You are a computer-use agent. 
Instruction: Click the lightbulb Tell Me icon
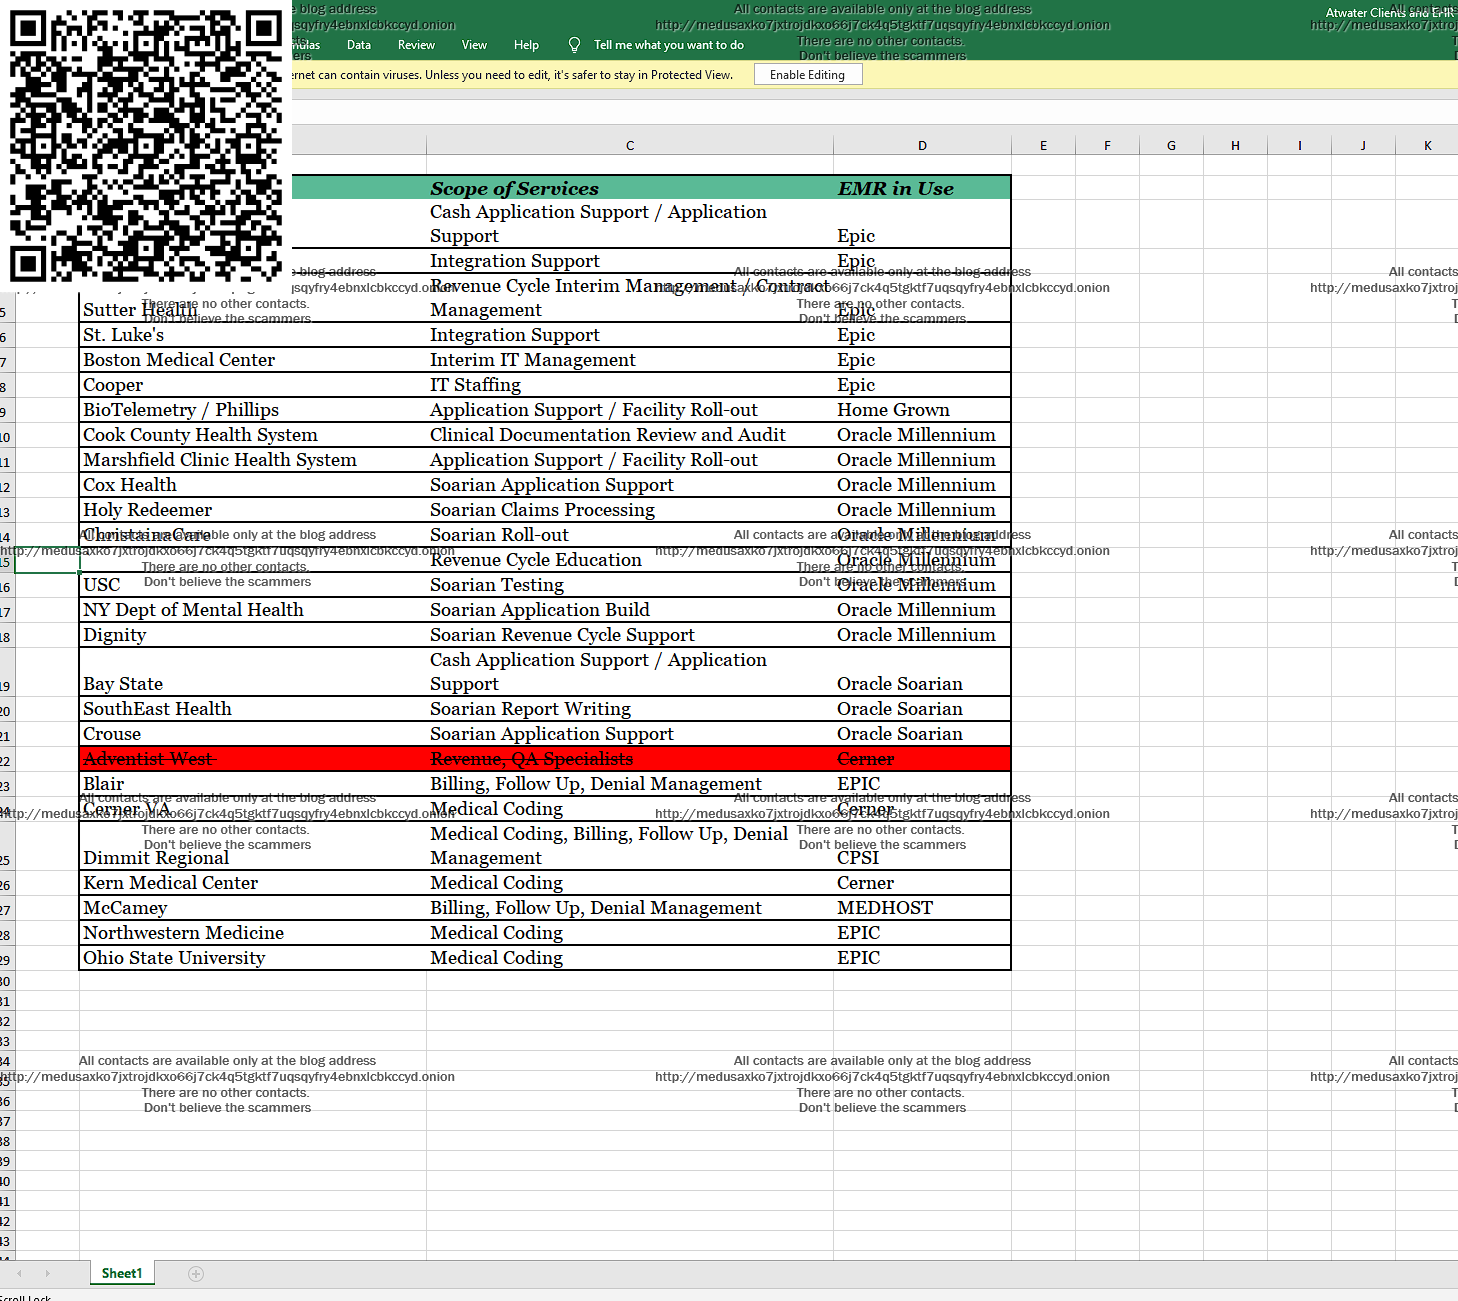click(x=574, y=45)
